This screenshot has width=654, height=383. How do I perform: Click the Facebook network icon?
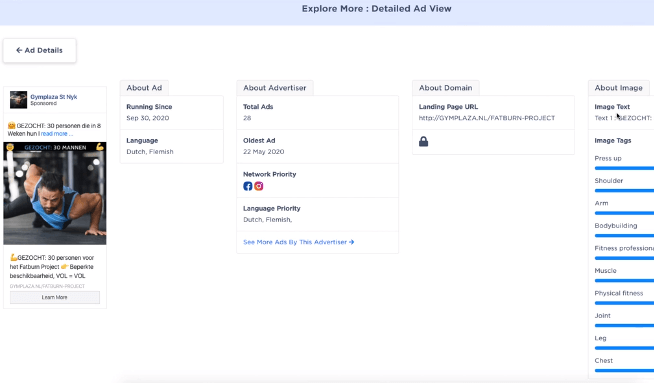tap(247, 186)
